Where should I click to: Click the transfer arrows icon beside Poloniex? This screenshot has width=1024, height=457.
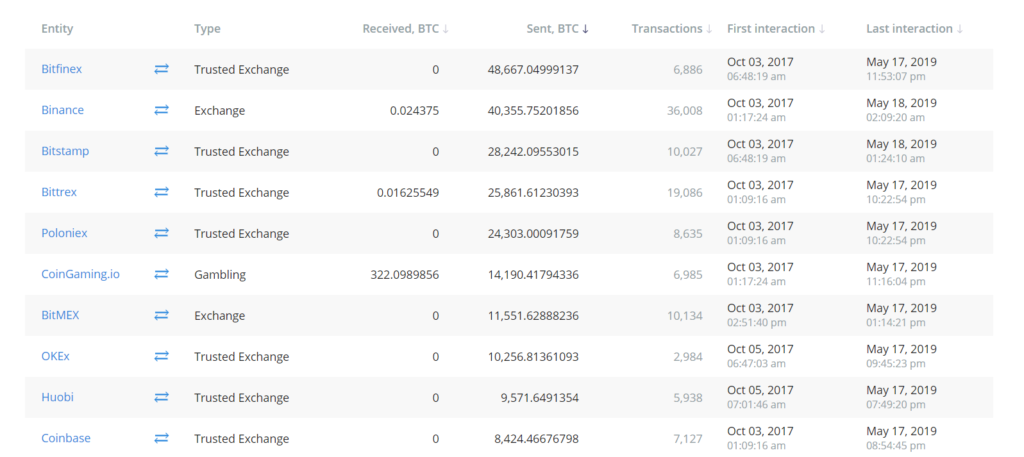(x=161, y=233)
